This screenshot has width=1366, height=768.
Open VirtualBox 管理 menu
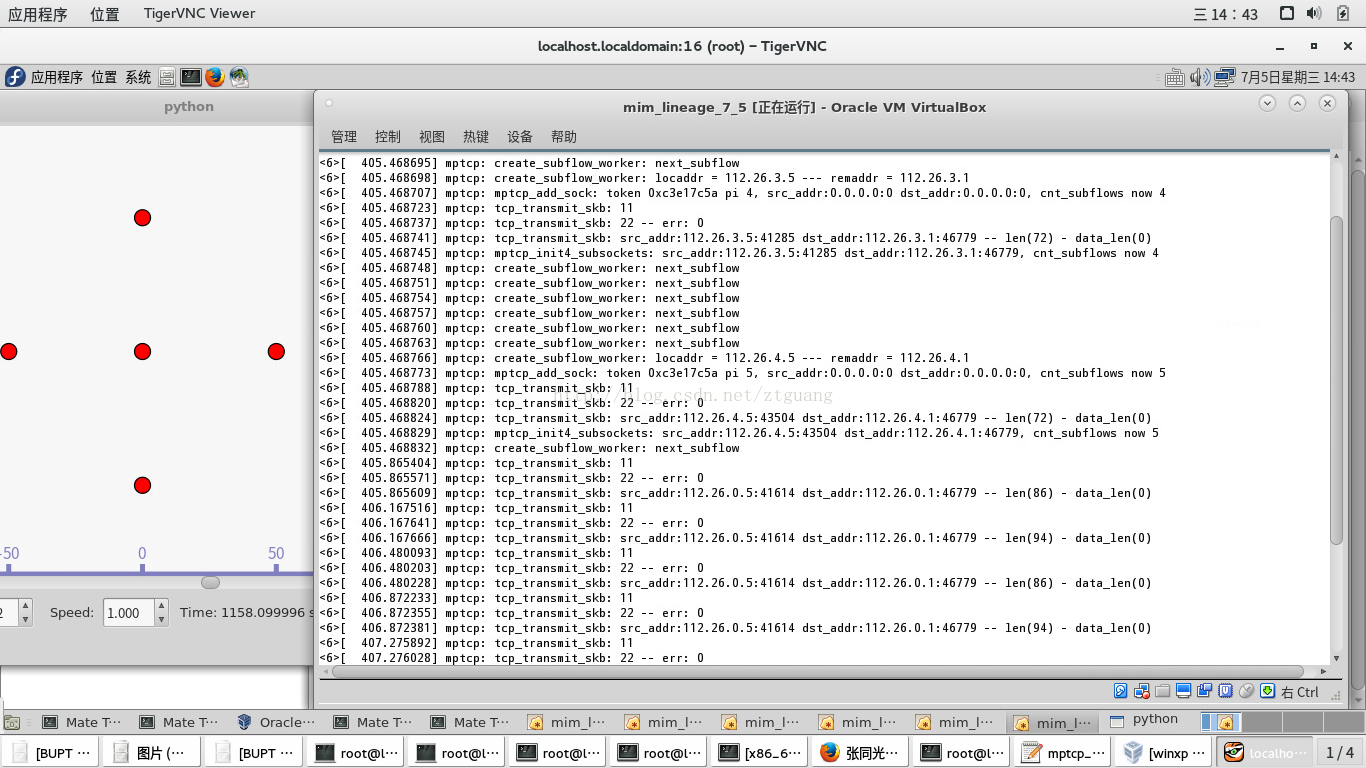tap(344, 137)
